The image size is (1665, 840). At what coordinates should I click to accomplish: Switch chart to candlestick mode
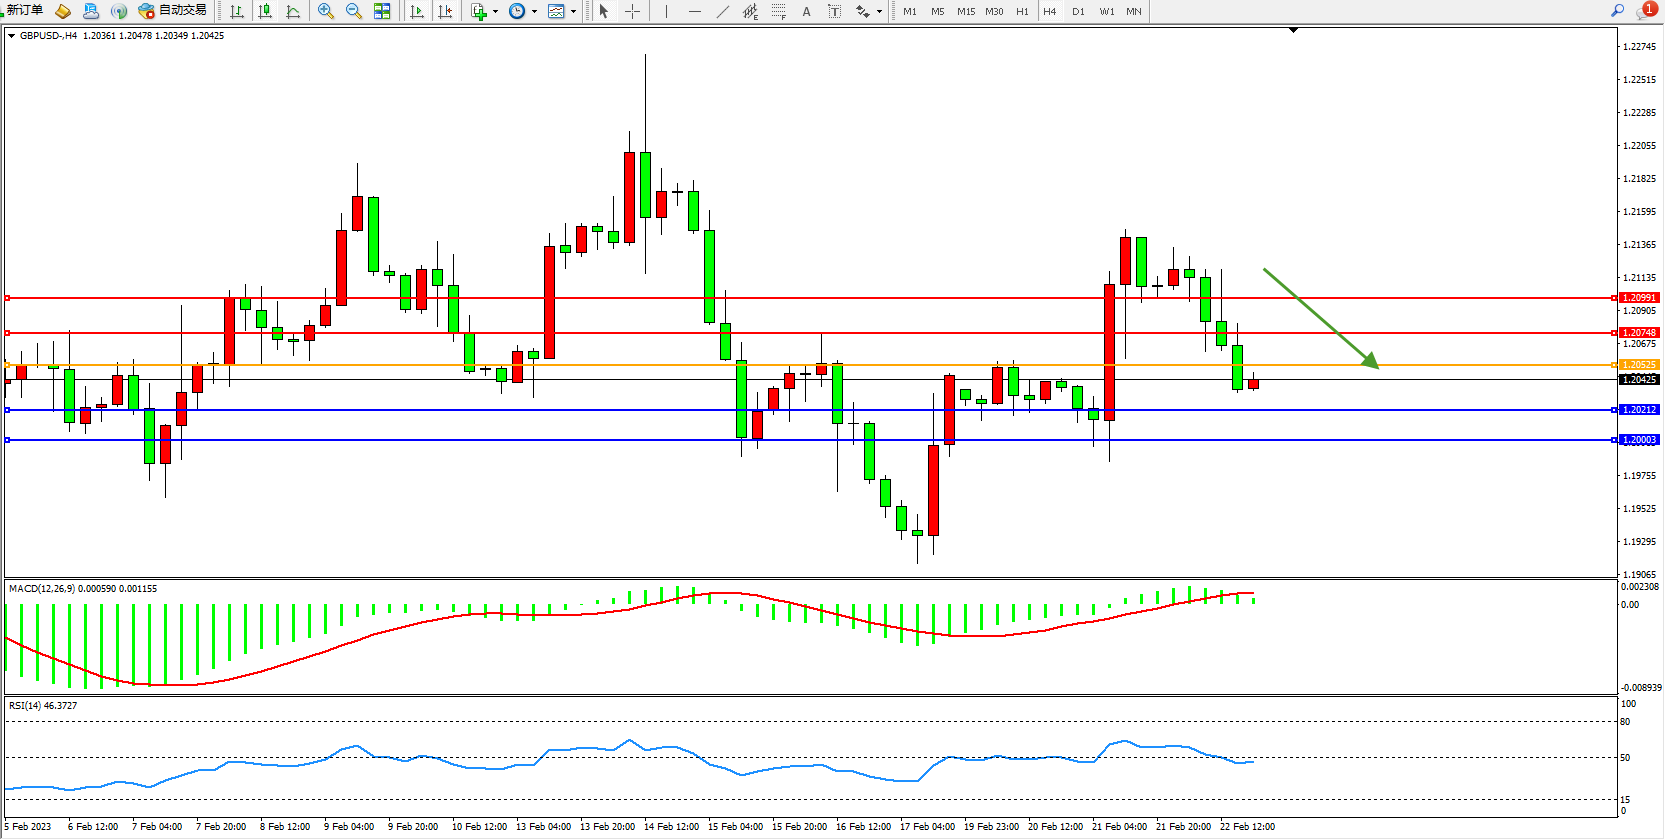click(265, 11)
